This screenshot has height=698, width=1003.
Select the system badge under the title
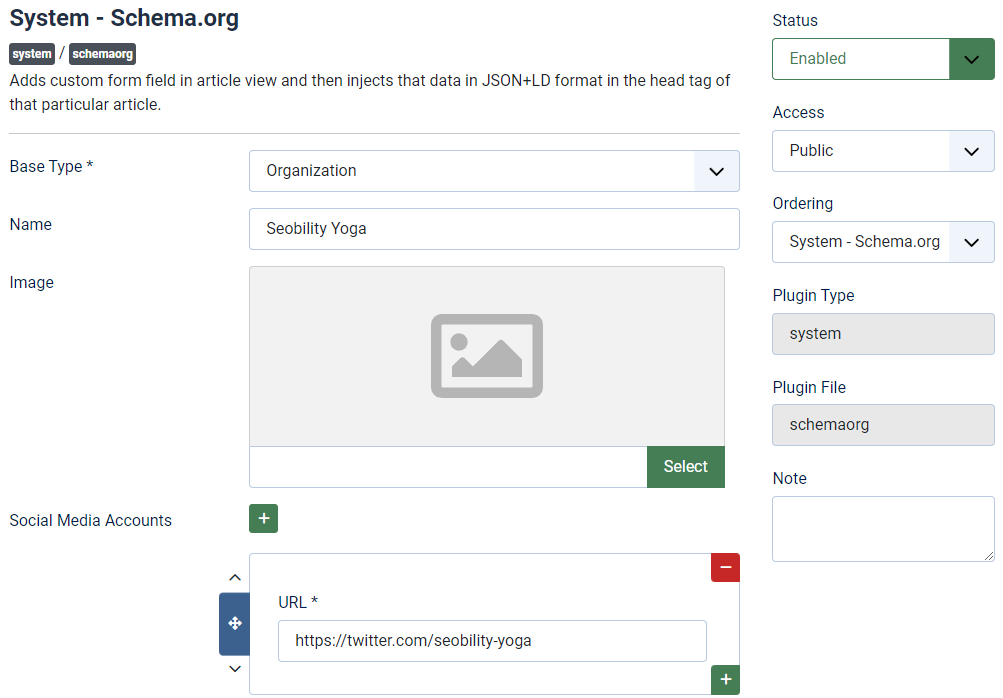pos(31,54)
